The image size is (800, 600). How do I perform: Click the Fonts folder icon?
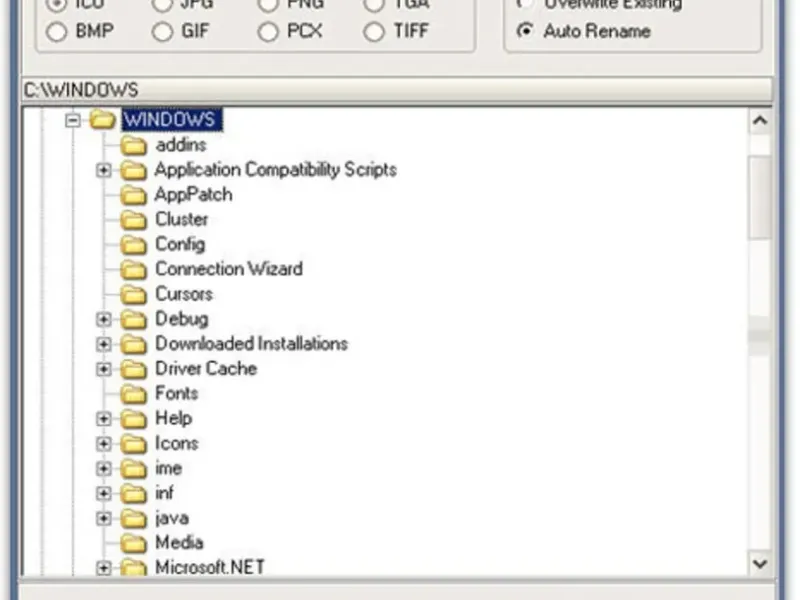(134, 394)
